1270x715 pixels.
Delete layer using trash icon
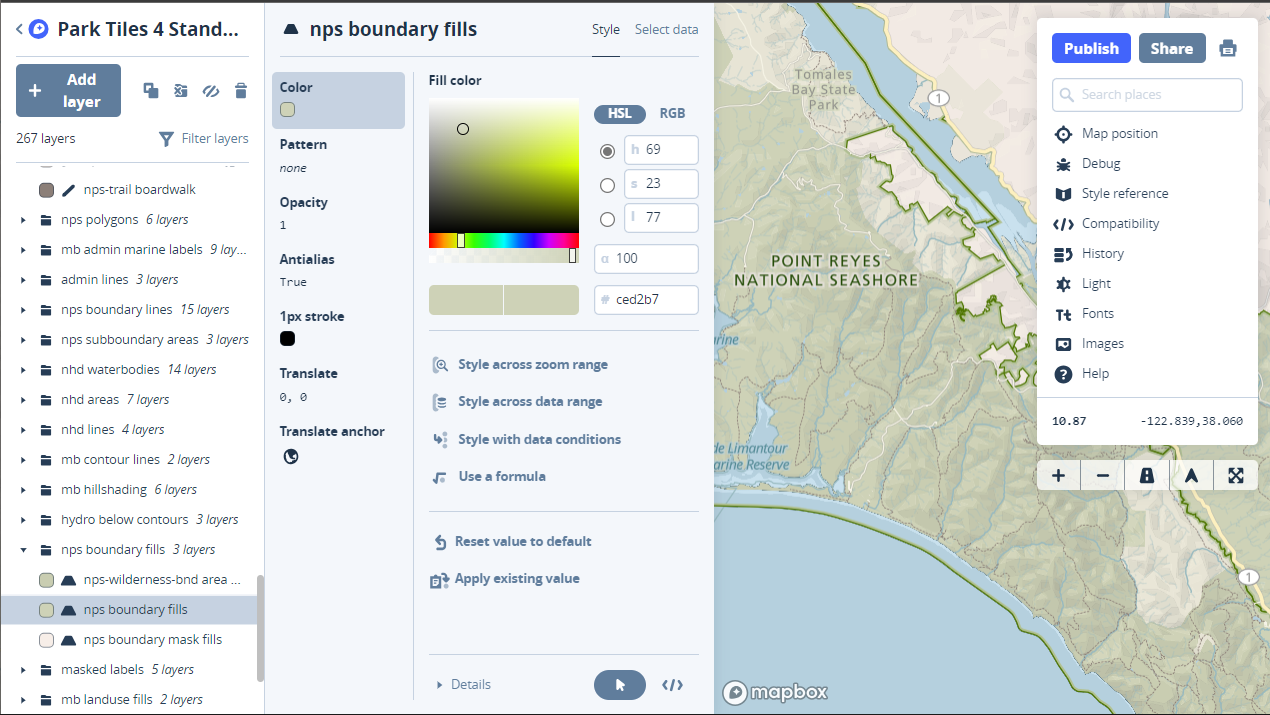point(240,91)
